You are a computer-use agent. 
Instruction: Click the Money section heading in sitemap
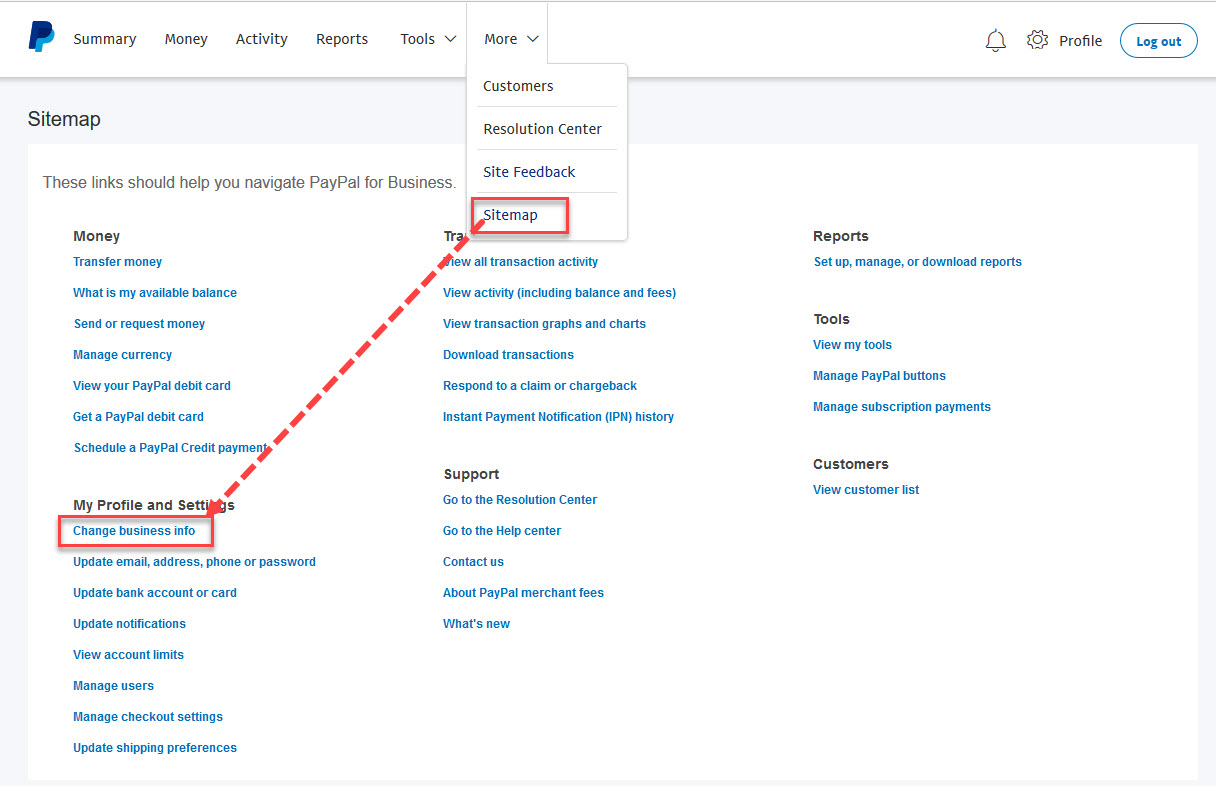pos(96,236)
